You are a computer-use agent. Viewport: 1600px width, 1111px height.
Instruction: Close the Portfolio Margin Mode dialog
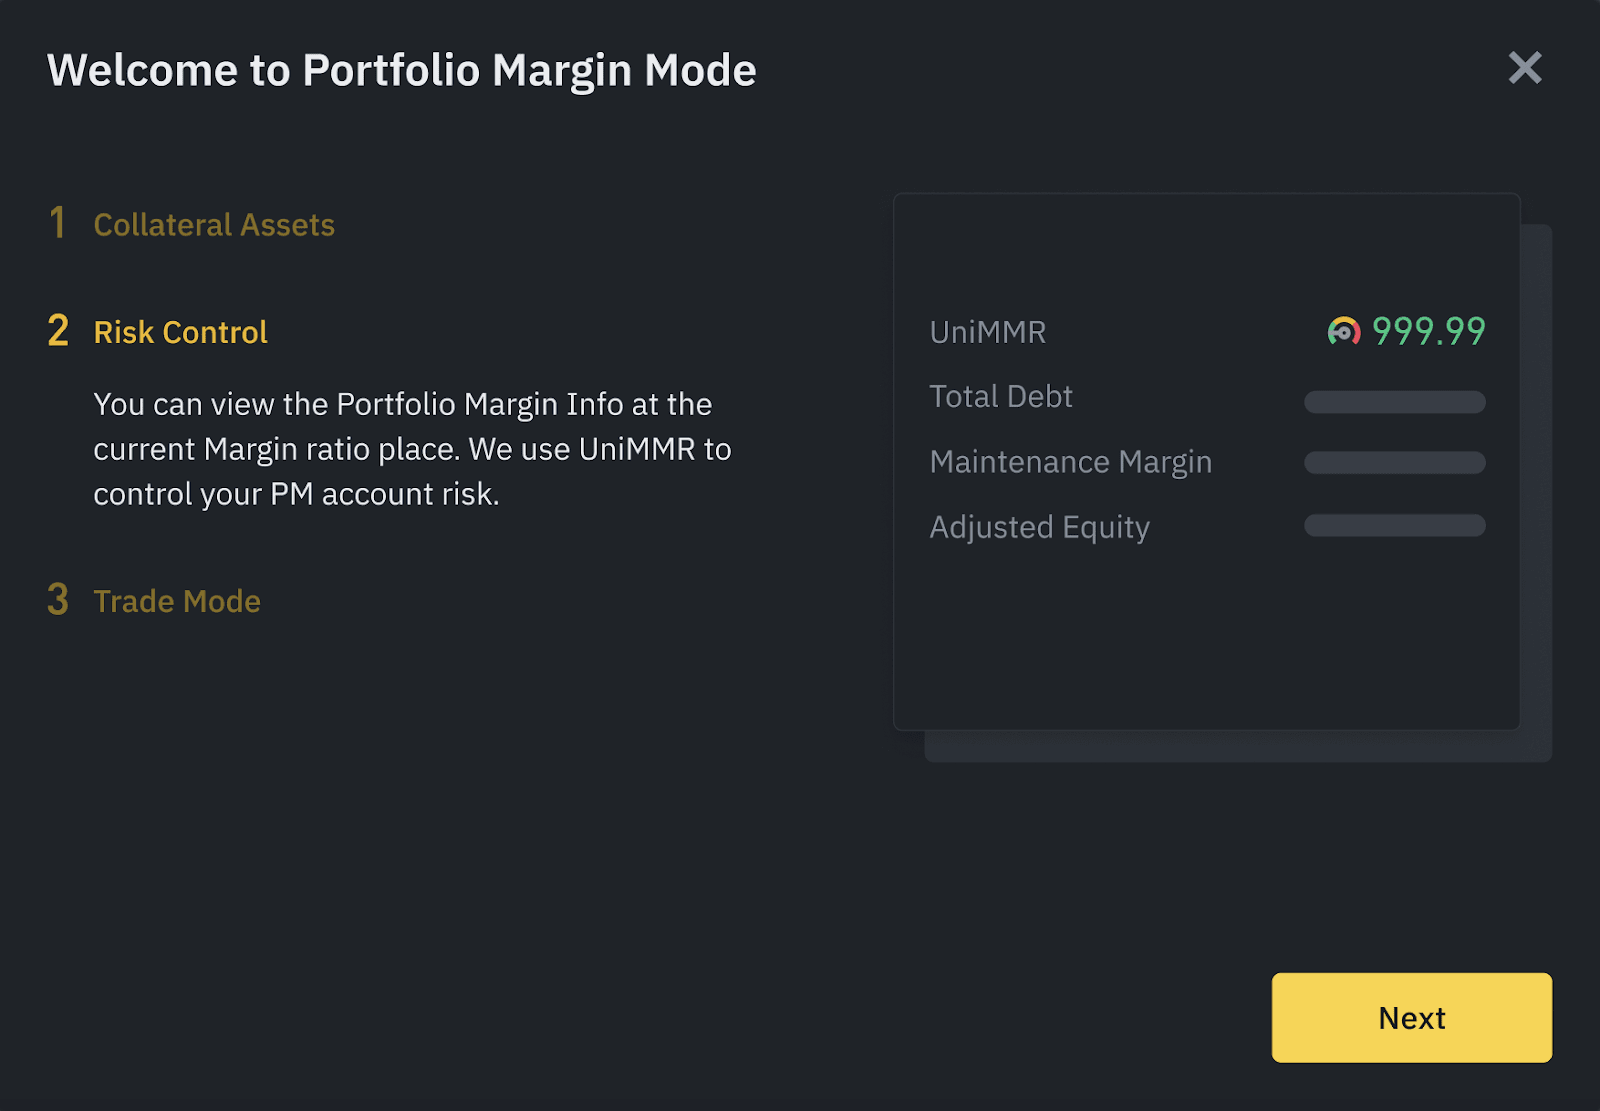[1524, 68]
